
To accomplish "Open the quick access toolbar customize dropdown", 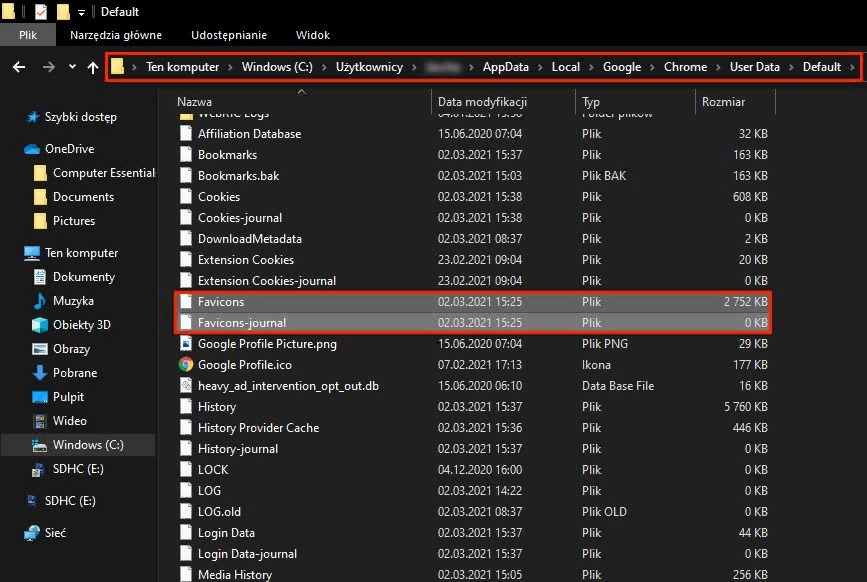I will pos(81,12).
